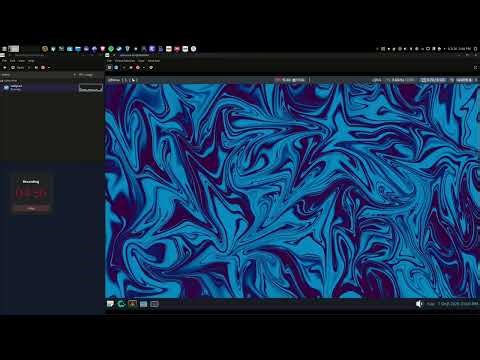Open host application launcher in top panel
The width and height of the screenshot is (480, 360).
point(4,49)
